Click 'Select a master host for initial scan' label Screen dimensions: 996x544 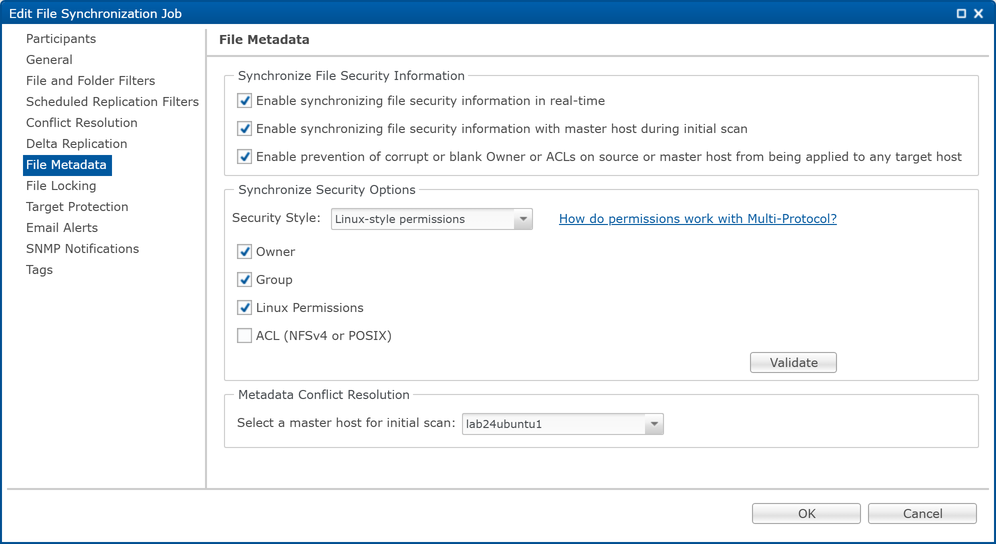(346, 423)
